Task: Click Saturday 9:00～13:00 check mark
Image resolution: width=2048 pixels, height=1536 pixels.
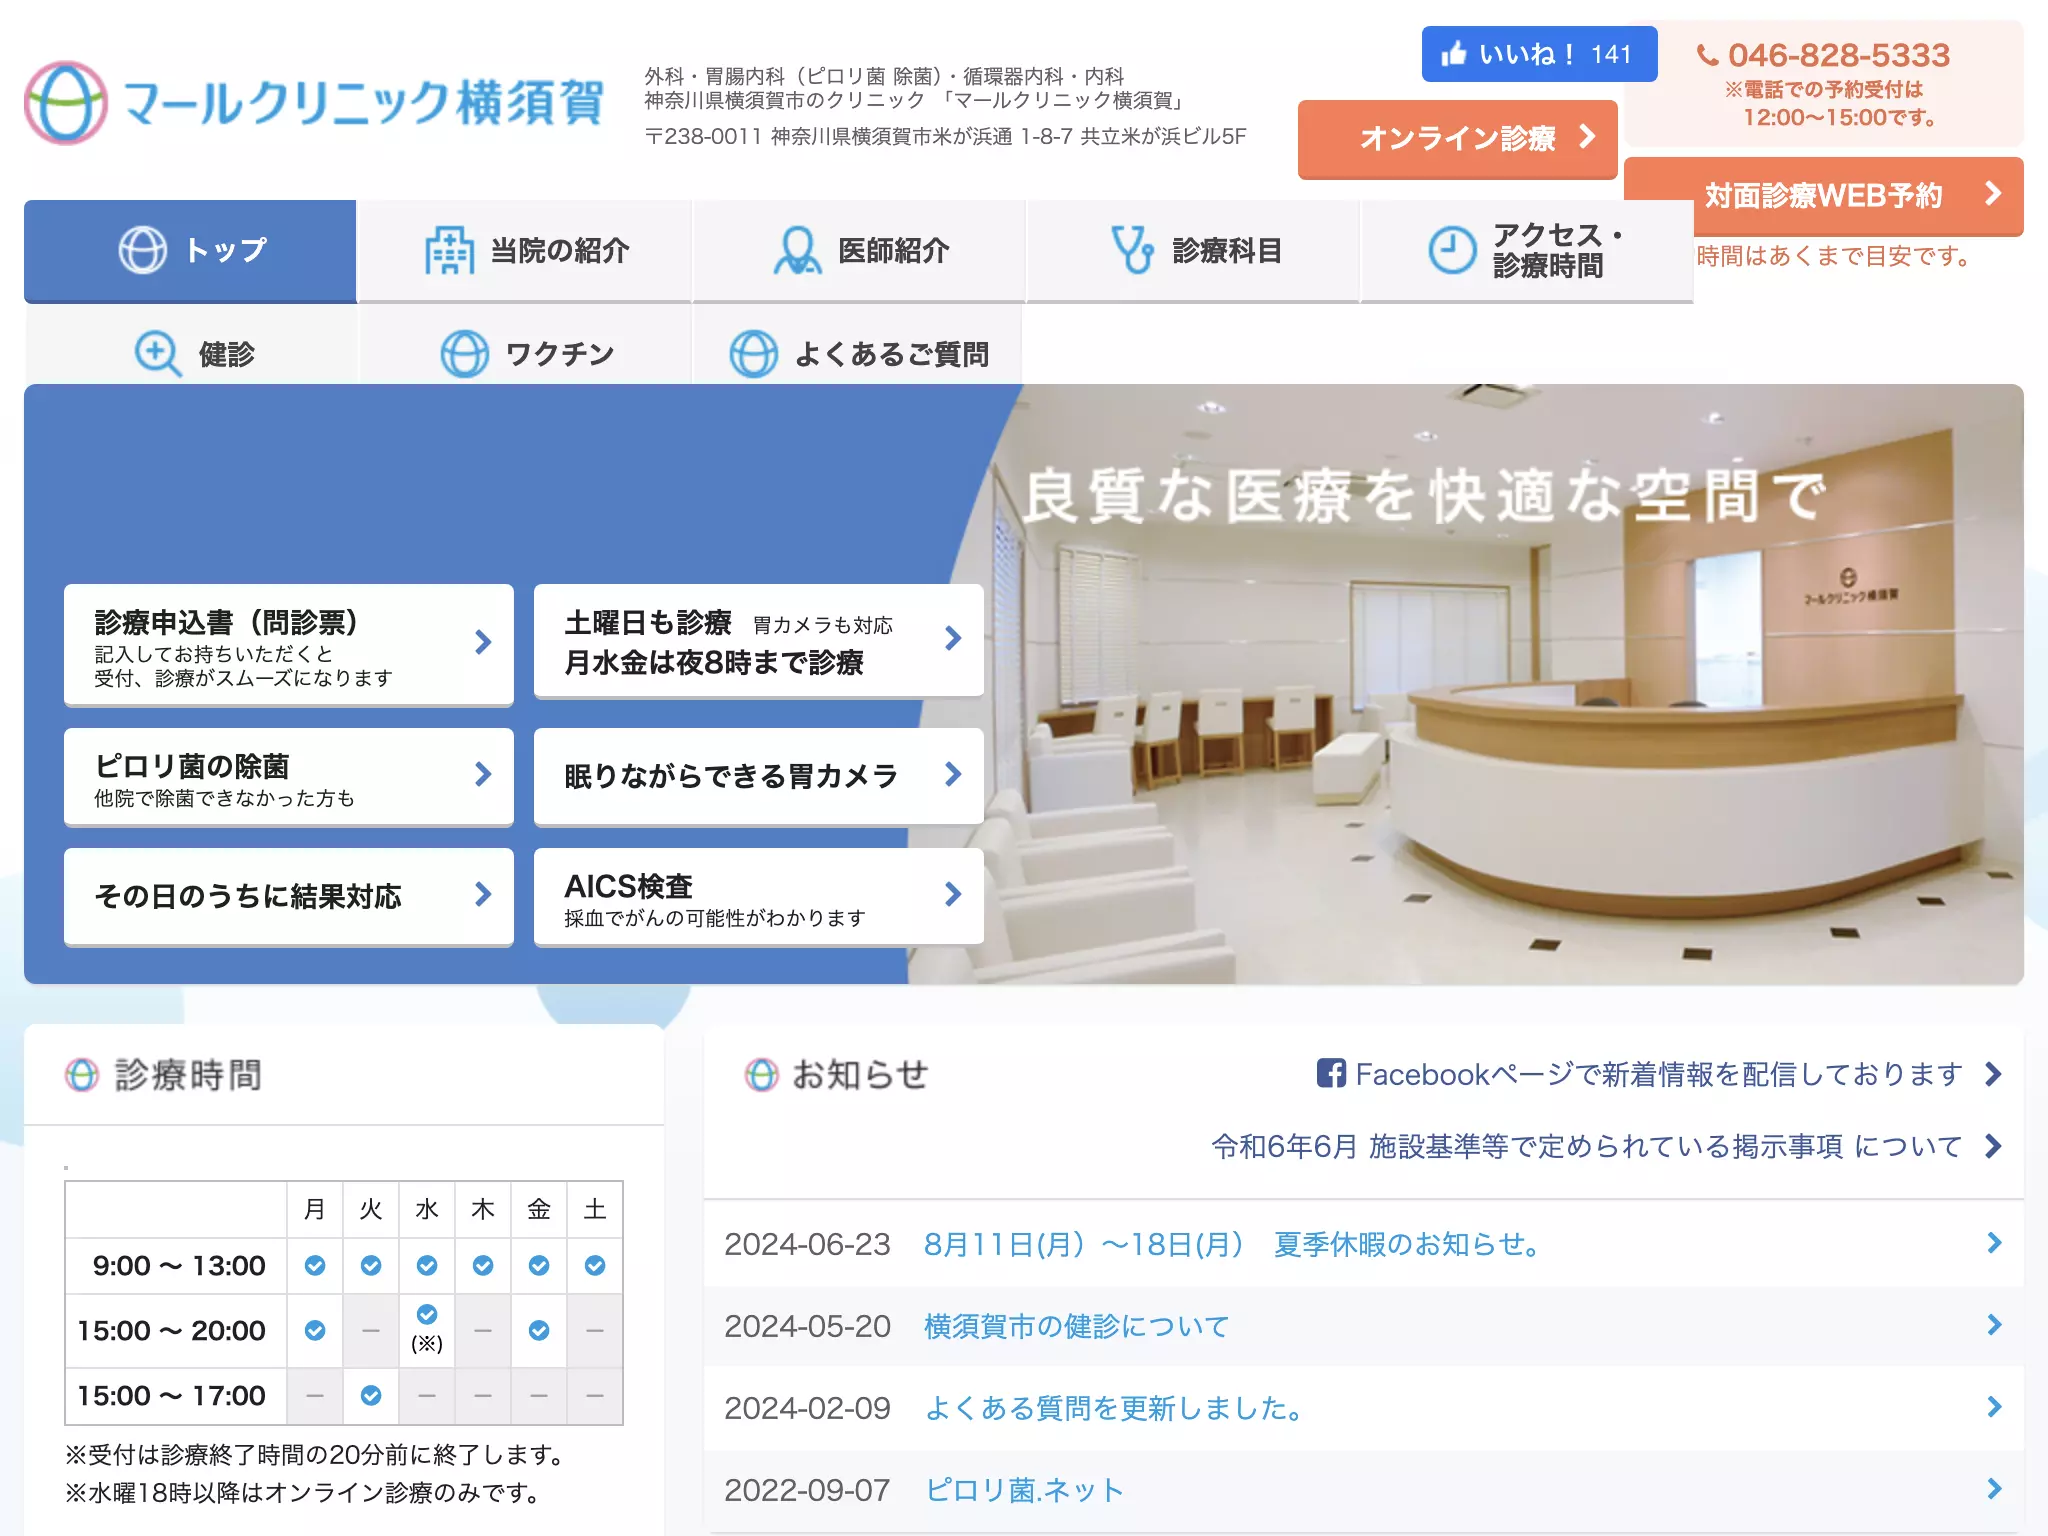Action: (x=595, y=1266)
